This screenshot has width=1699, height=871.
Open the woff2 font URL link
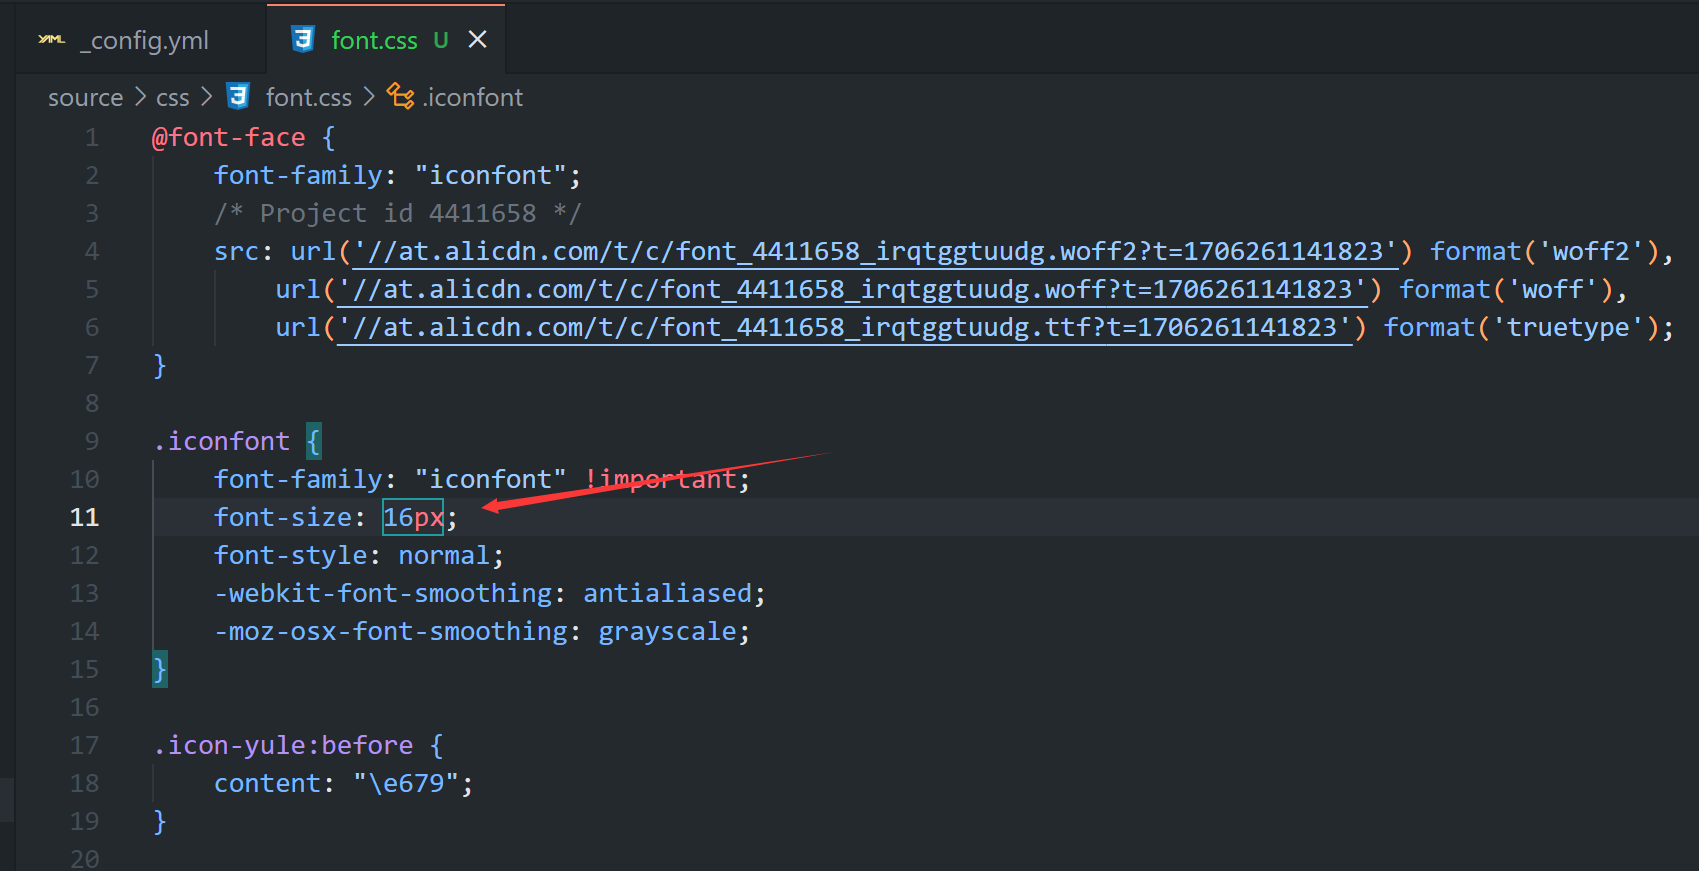[875, 251]
